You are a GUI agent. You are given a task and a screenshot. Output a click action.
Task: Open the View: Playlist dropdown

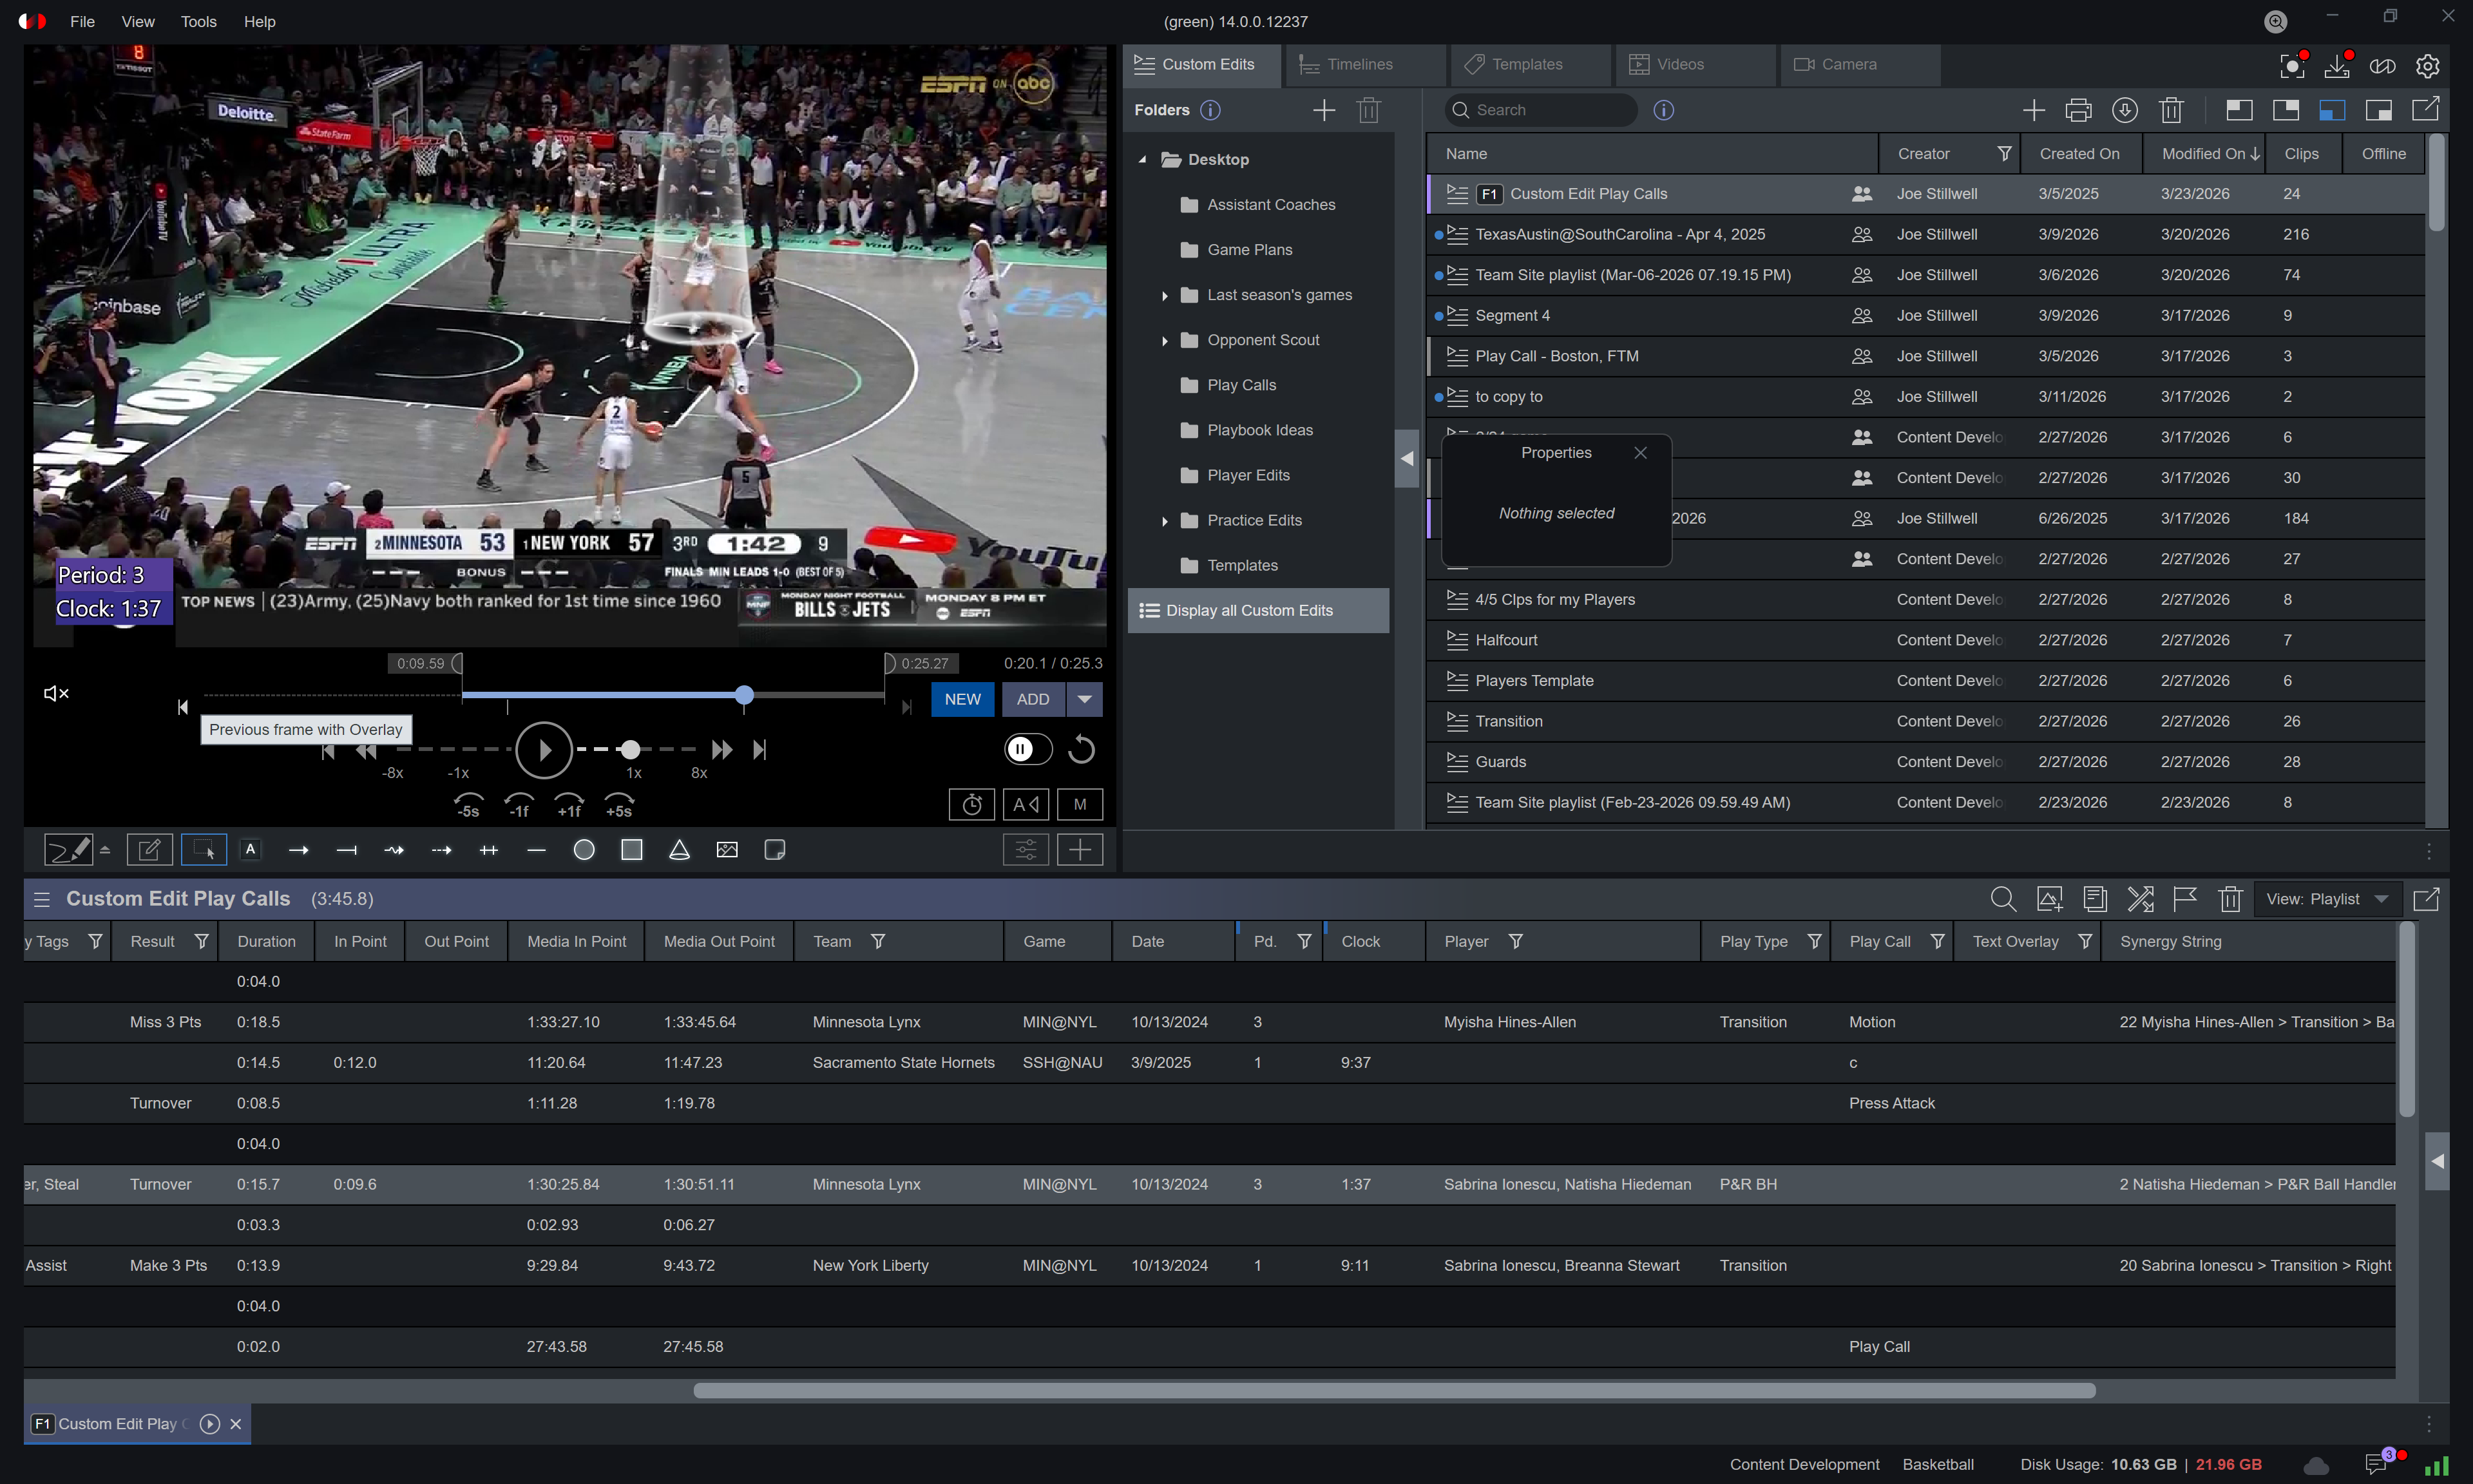2327,899
